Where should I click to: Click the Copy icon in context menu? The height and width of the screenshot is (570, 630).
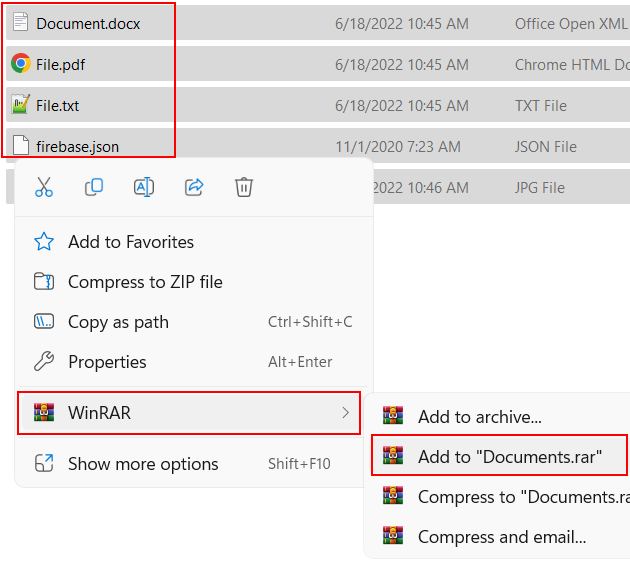coord(94,187)
